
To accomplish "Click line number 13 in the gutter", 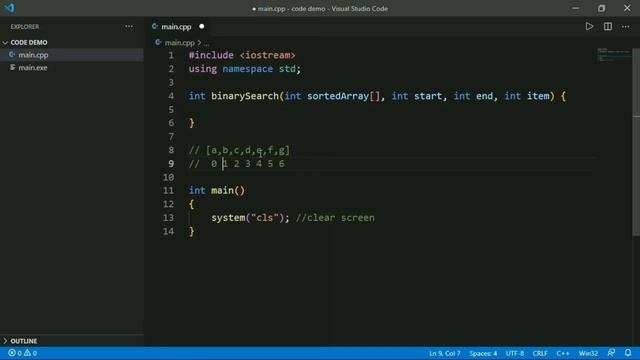I will pos(168,218).
